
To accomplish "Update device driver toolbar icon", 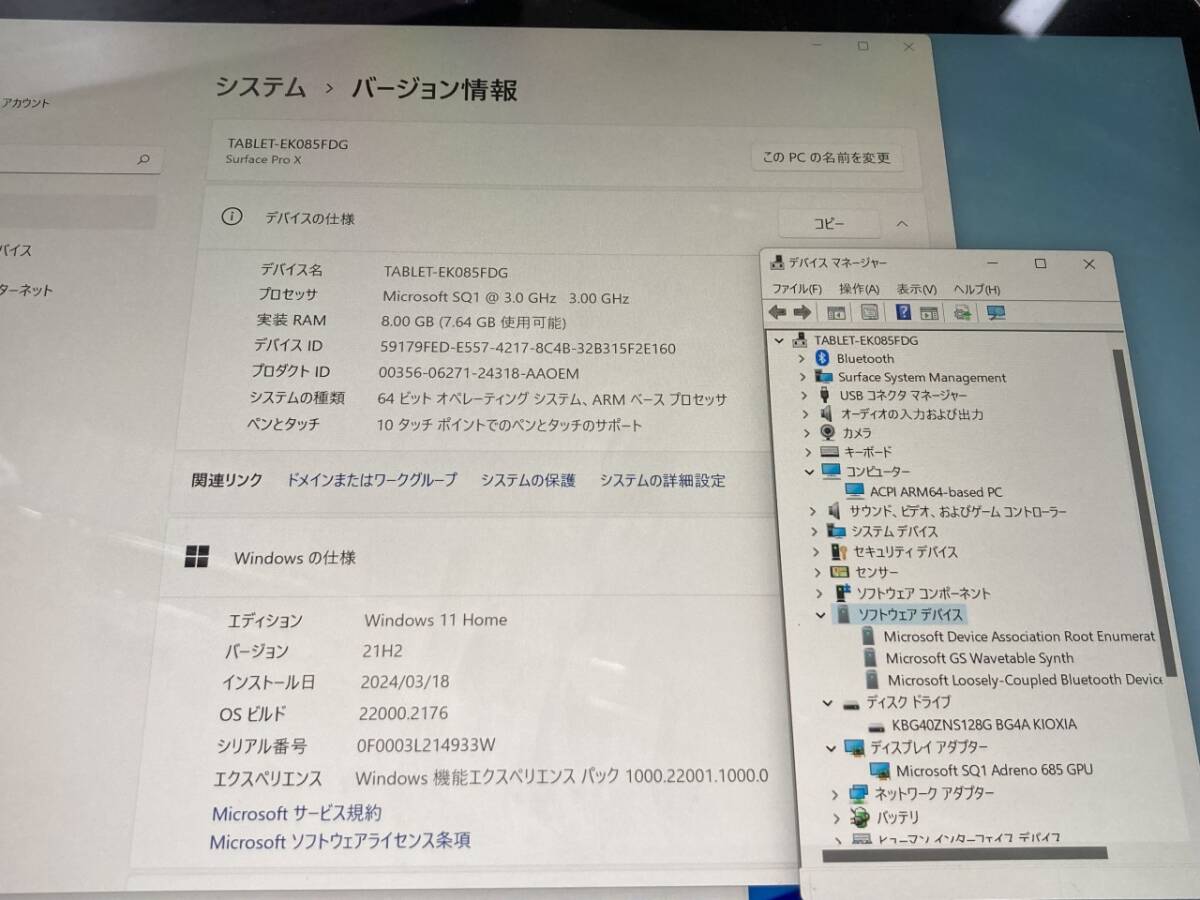I will tap(962, 313).
